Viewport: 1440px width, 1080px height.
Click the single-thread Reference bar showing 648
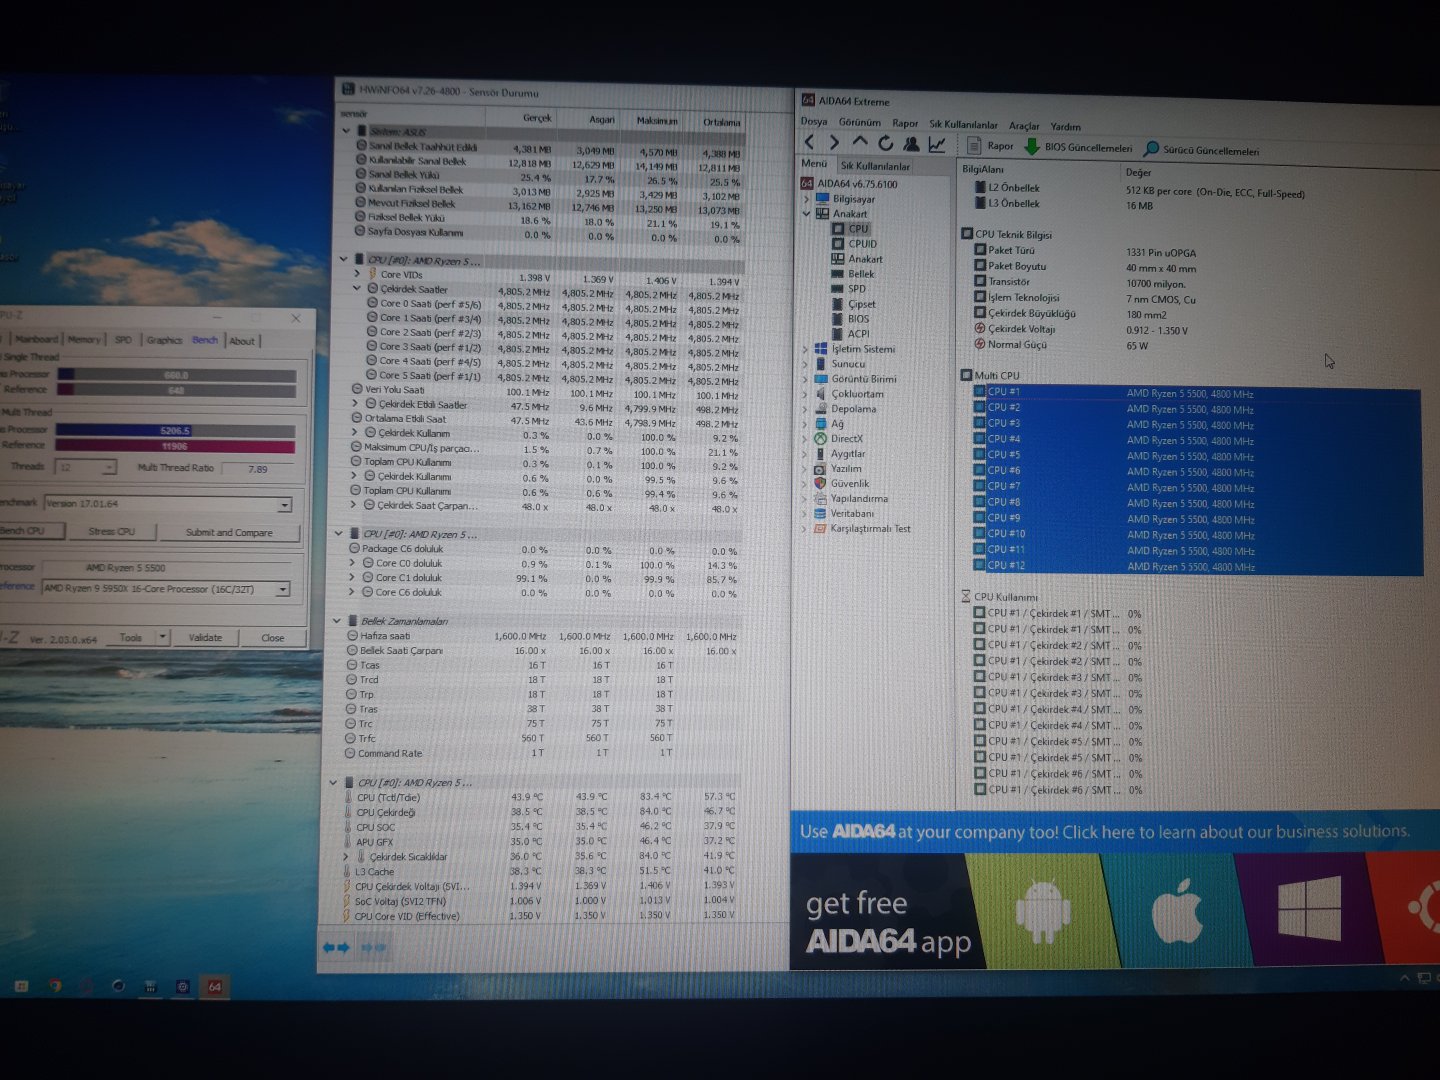[176, 390]
